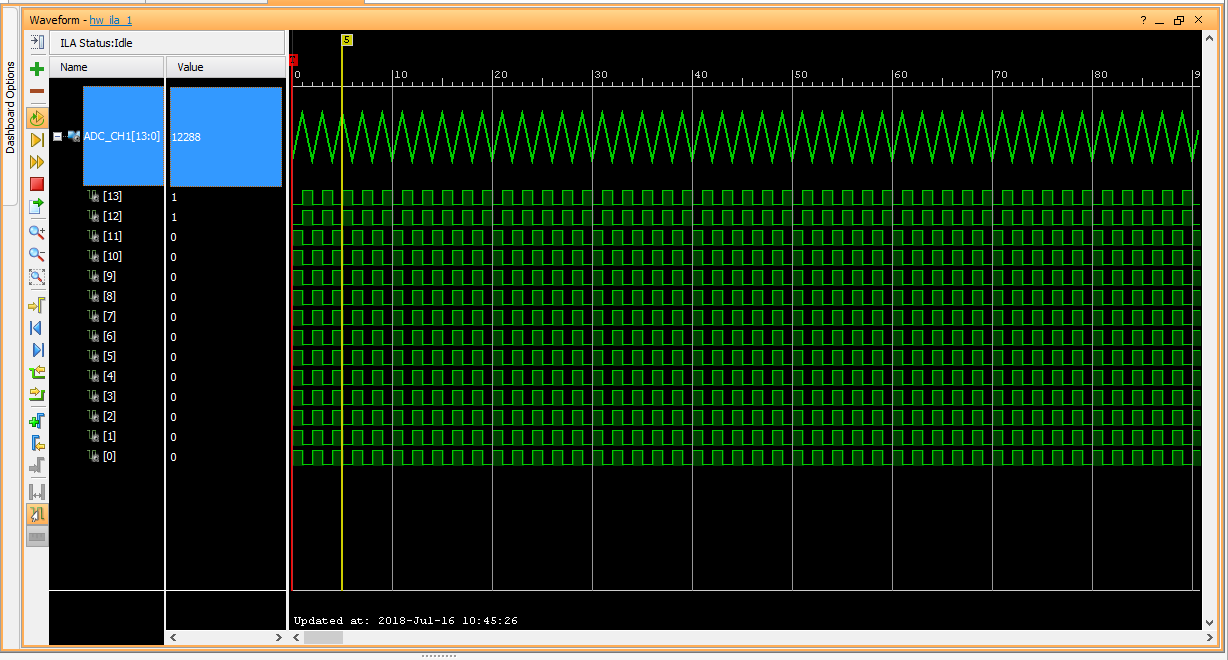The image size is (1228, 660).
Task: Click the 12288 value cell
Action: point(226,136)
